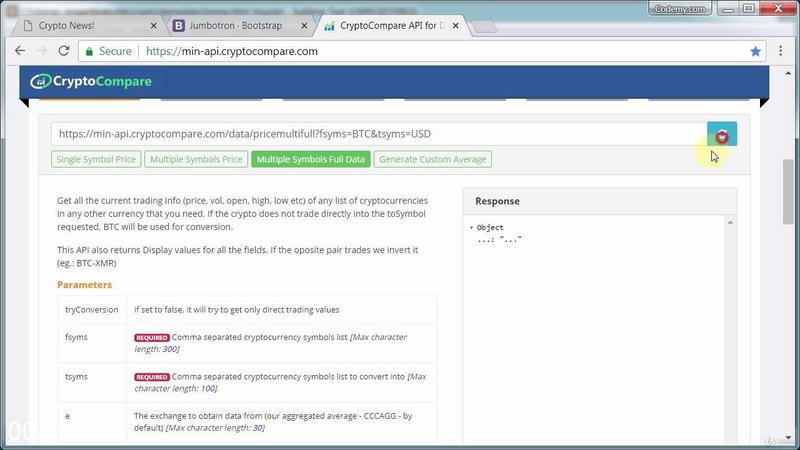Bookmark page with the star icon
The width and height of the screenshot is (800, 450).
(x=756, y=51)
